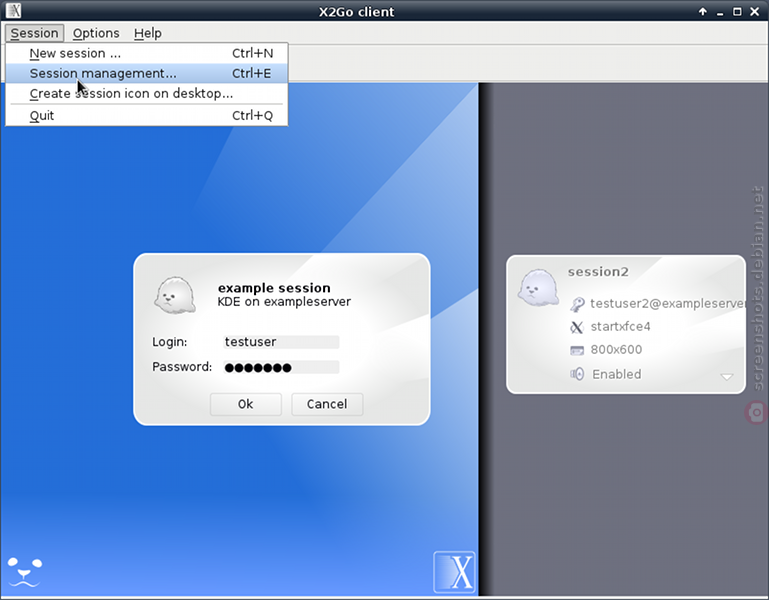Click the 800x600 resolution text
769x600 pixels.
pos(616,350)
